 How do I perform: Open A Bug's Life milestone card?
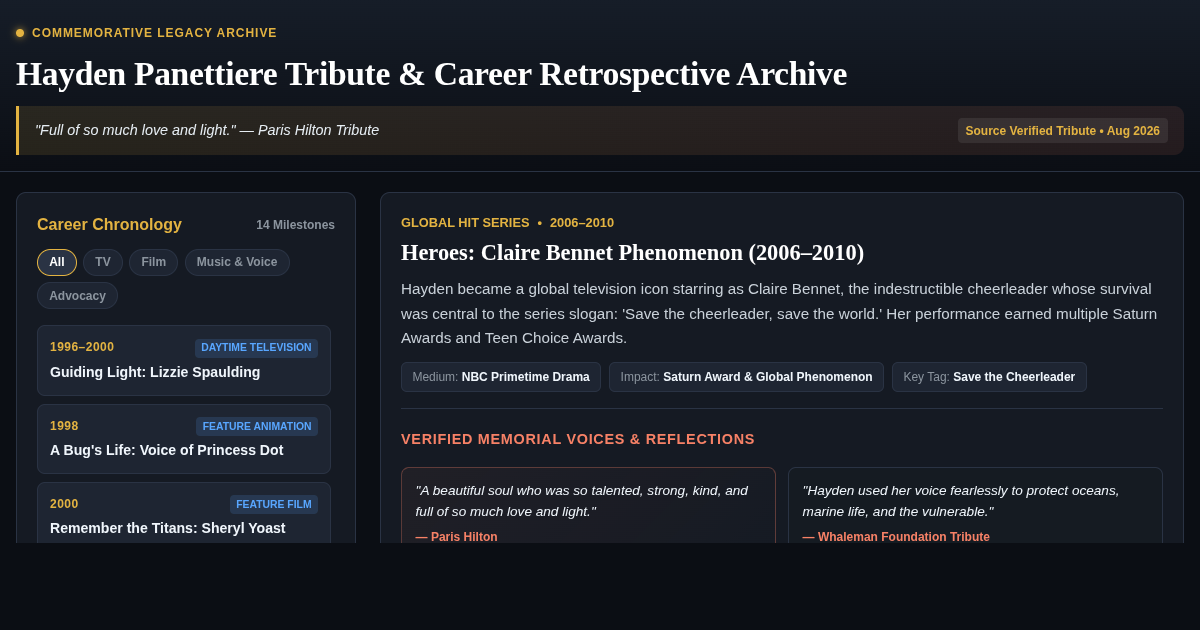184,439
